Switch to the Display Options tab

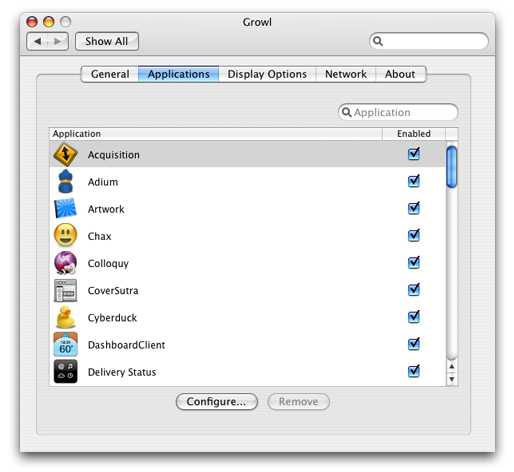(x=267, y=74)
